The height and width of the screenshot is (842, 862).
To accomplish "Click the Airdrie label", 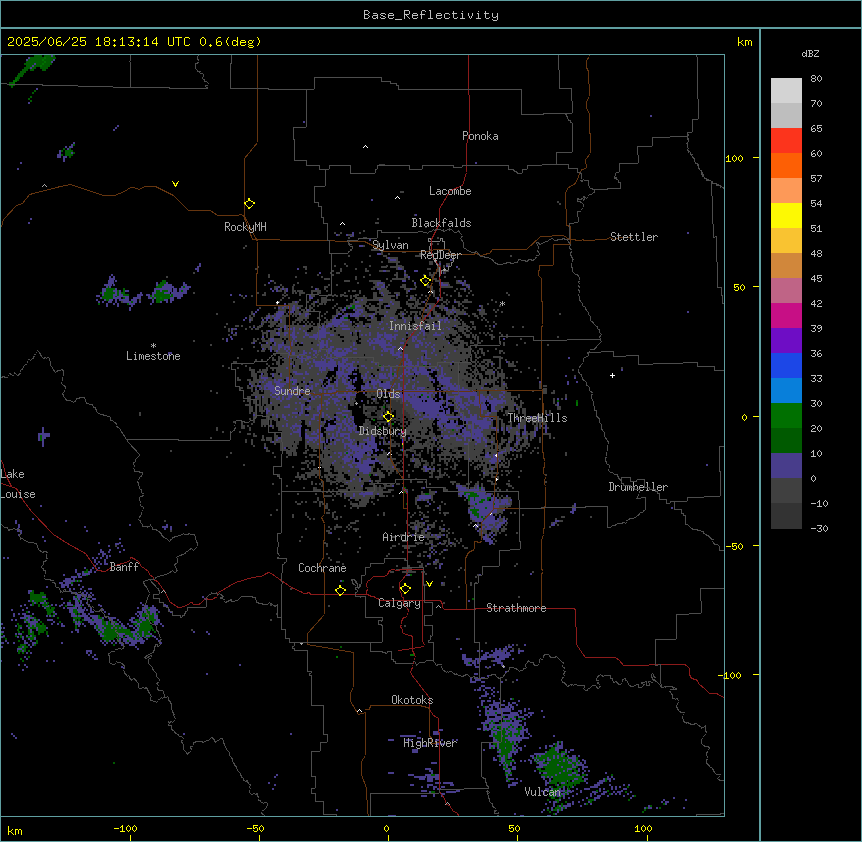I will 403,537.
